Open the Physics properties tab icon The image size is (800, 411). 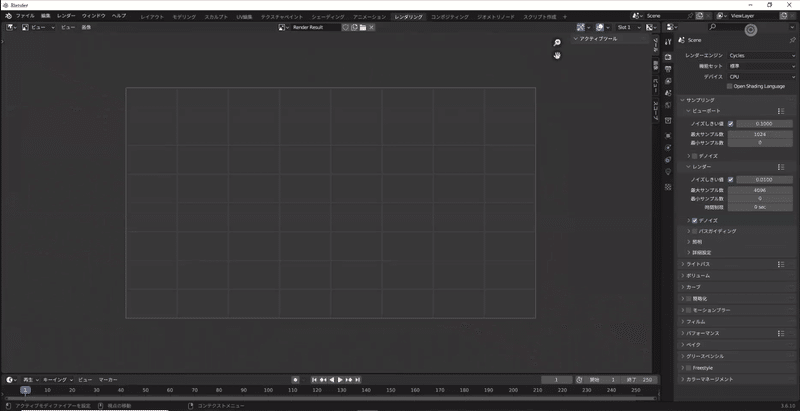668,147
